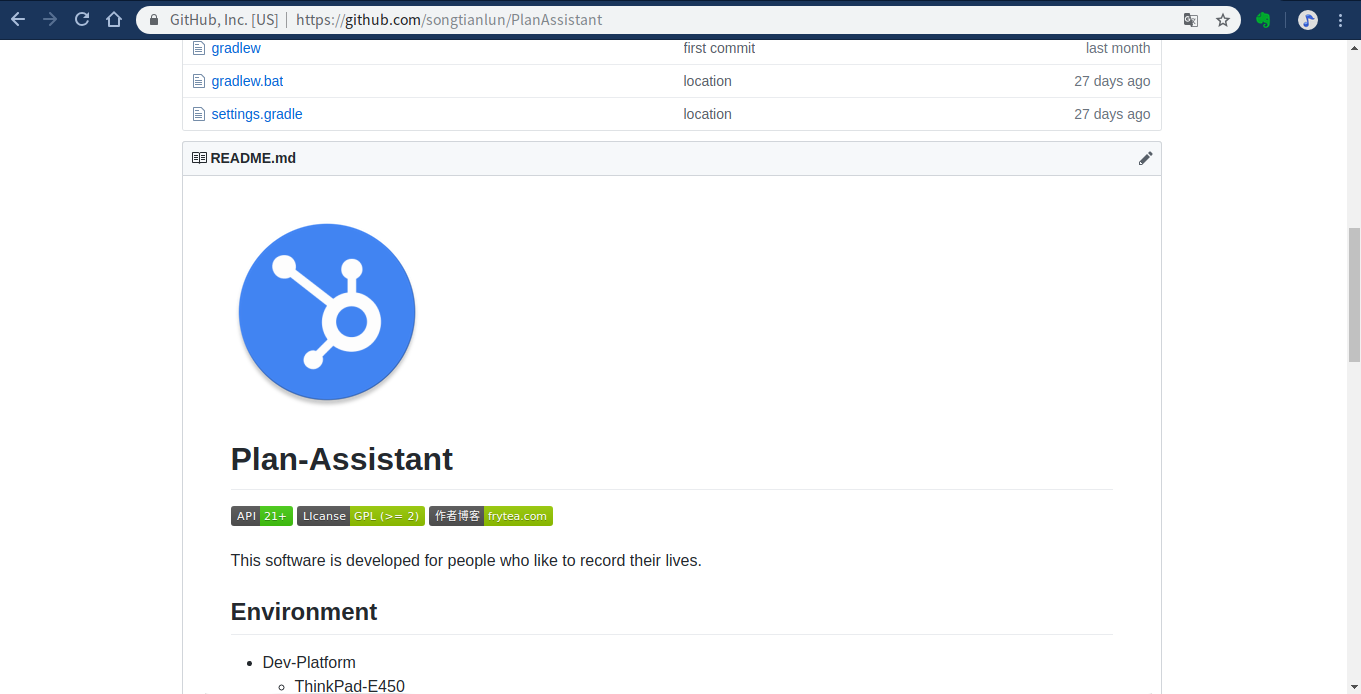This screenshot has width=1361, height=694.
Task: Click the blue Plan-Assistant logo image
Action: [x=327, y=313]
